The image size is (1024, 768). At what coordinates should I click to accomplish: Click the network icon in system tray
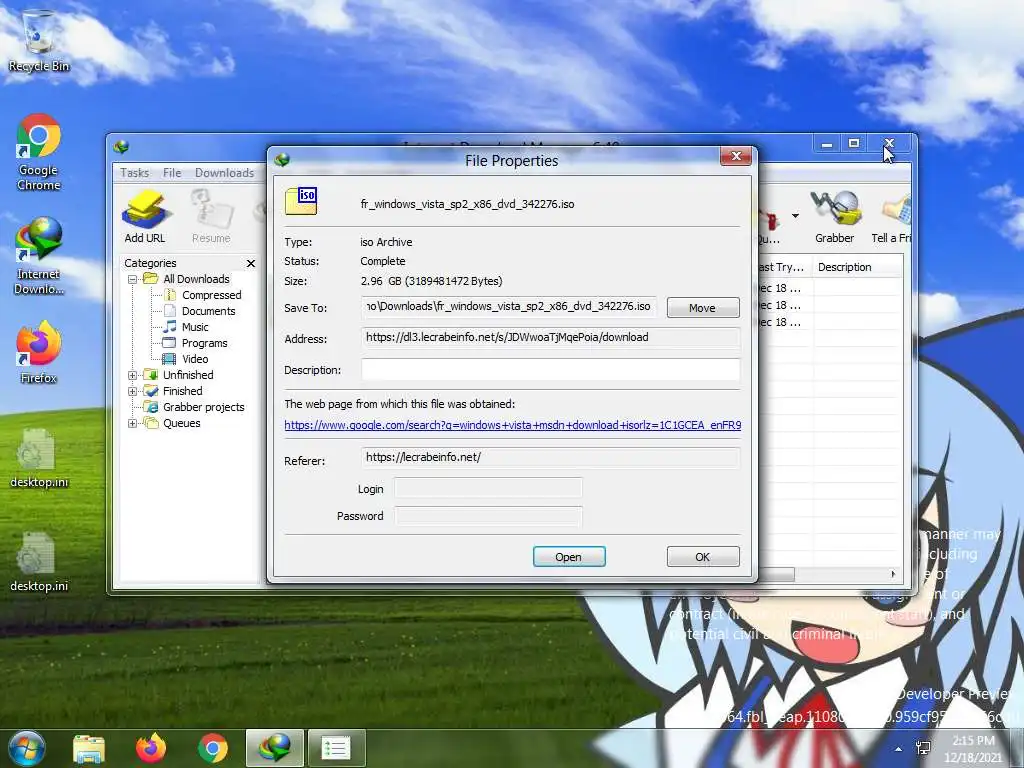coord(923,748)
